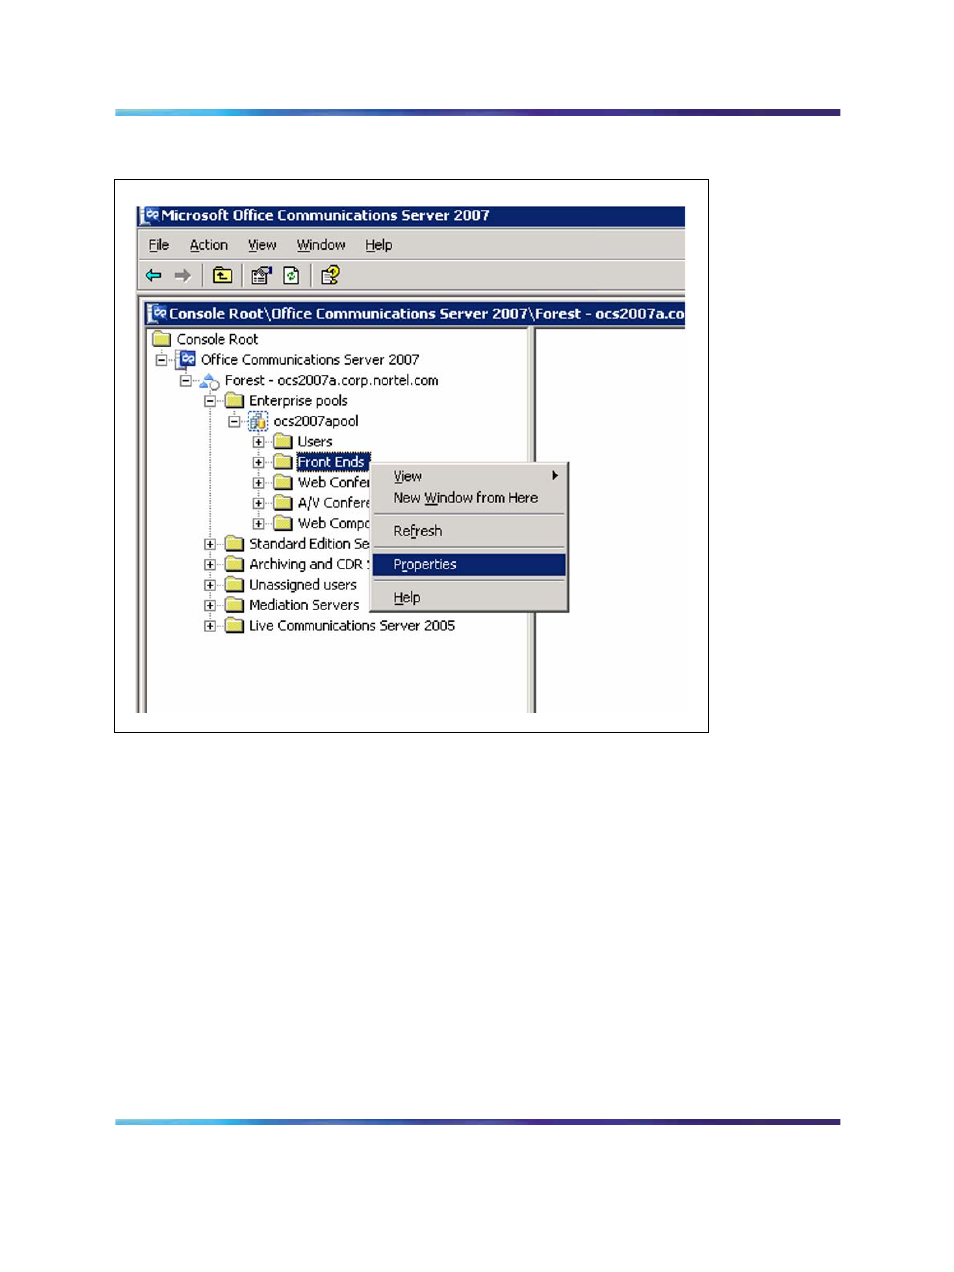Click the Office Communications Server 2007 node icon

(186, 359)
